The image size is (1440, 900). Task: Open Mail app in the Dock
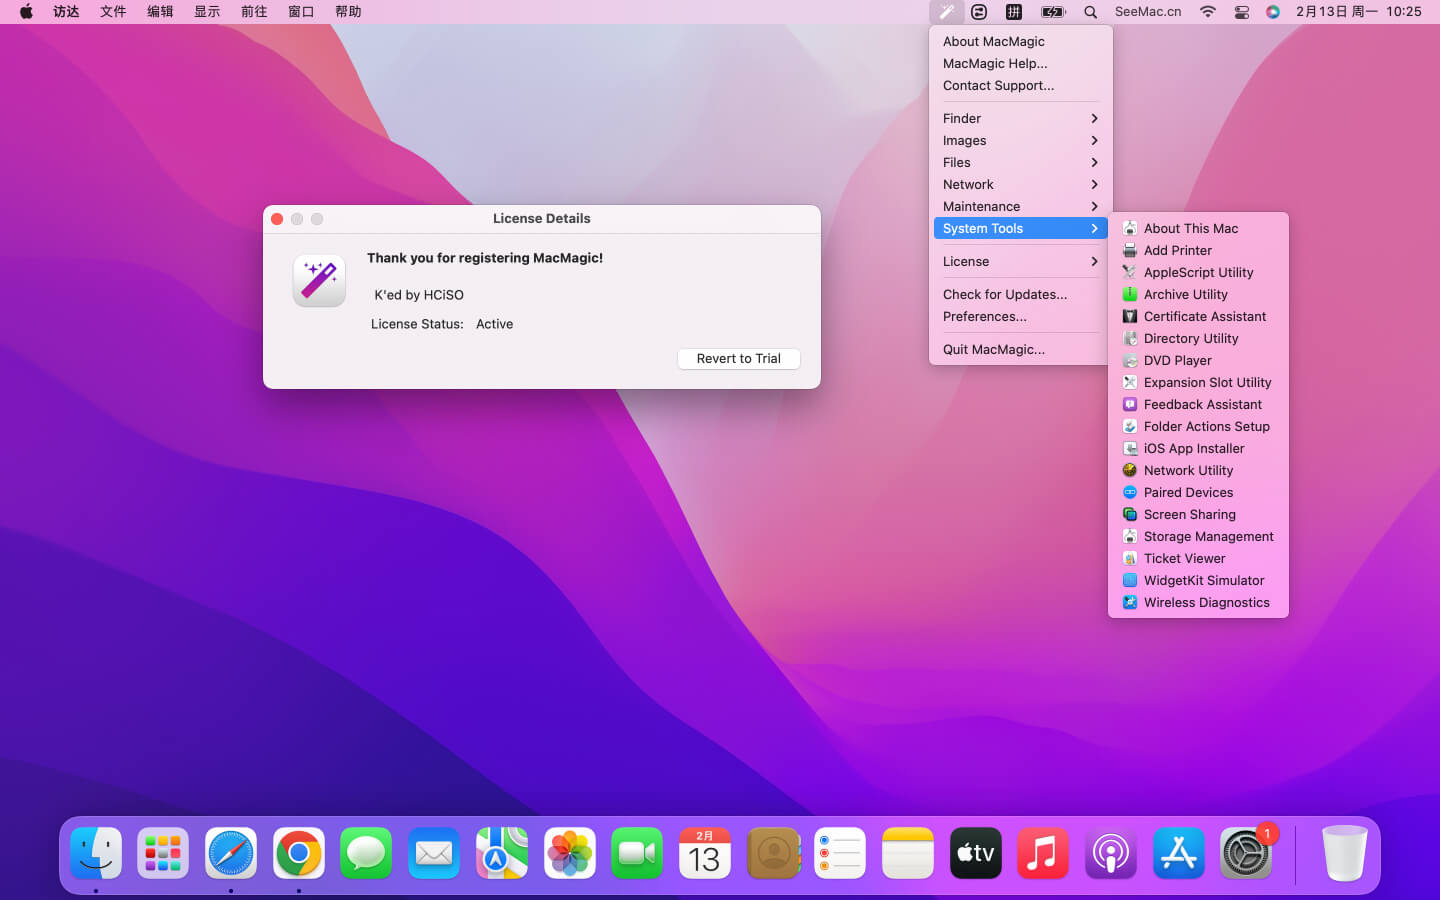coord(434,854)
